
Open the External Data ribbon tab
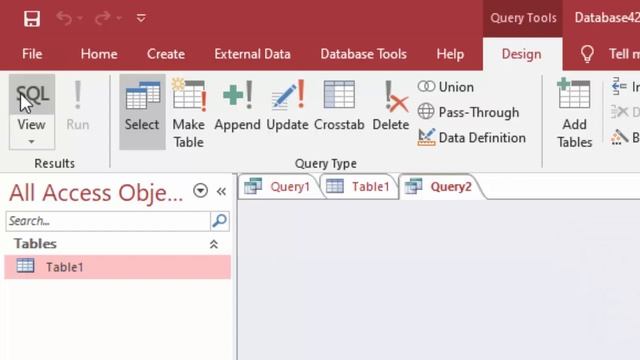[x=252, y=54]
